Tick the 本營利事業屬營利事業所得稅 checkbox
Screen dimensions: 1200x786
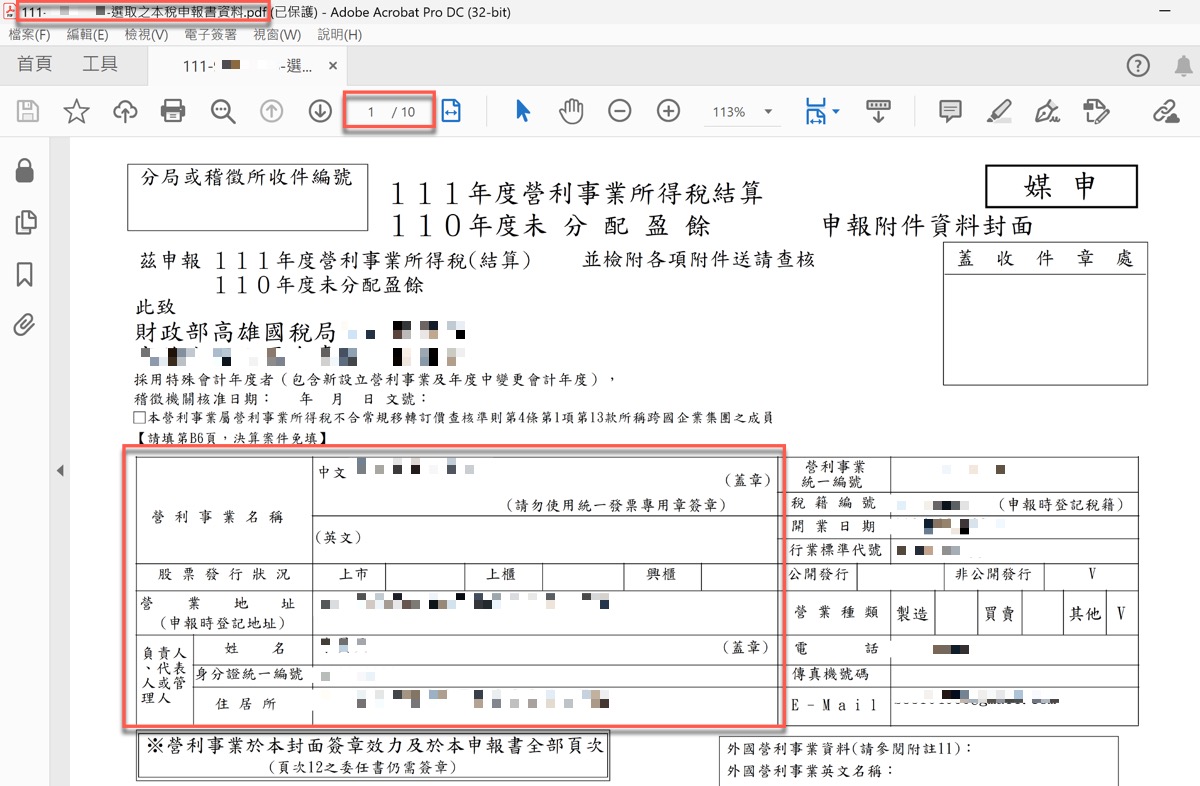tap(139, 417)
